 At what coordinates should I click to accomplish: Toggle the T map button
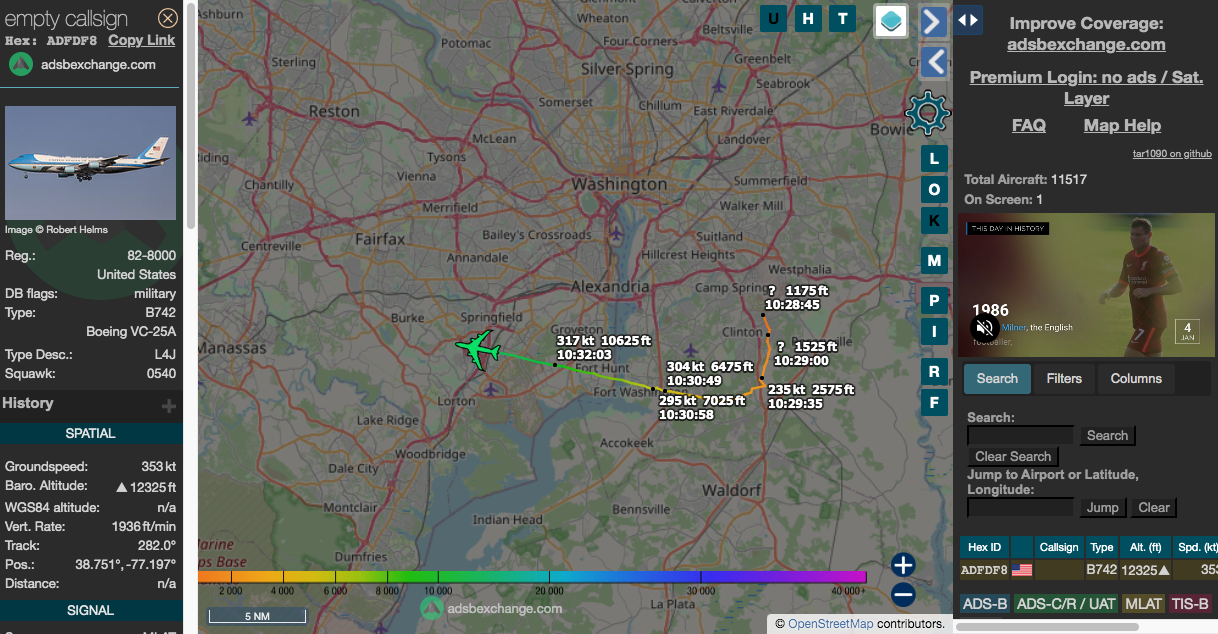(843, 19)
